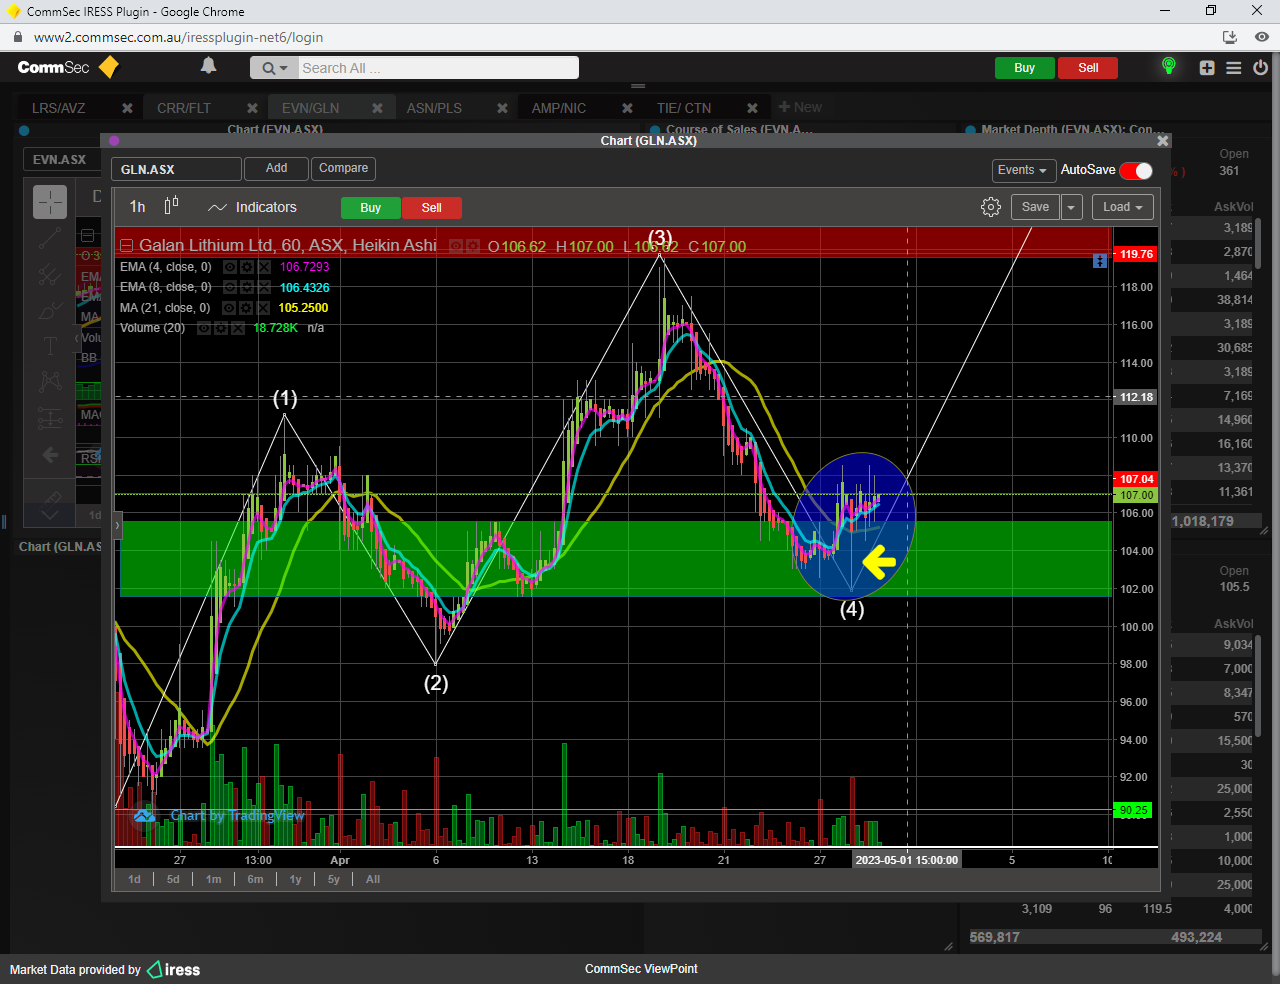Toggle visibility of EMA (8, close, 0)
Screen dimensions: 1280x984
click(230, 288)
